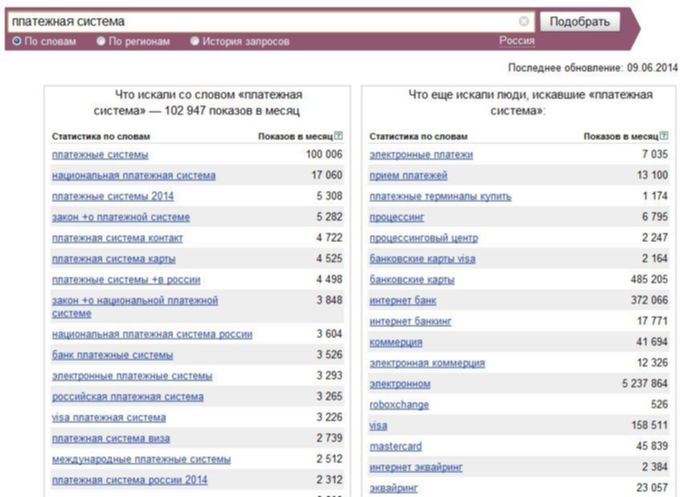Open the 'mastercard' keyword link

tap(396, 447)
